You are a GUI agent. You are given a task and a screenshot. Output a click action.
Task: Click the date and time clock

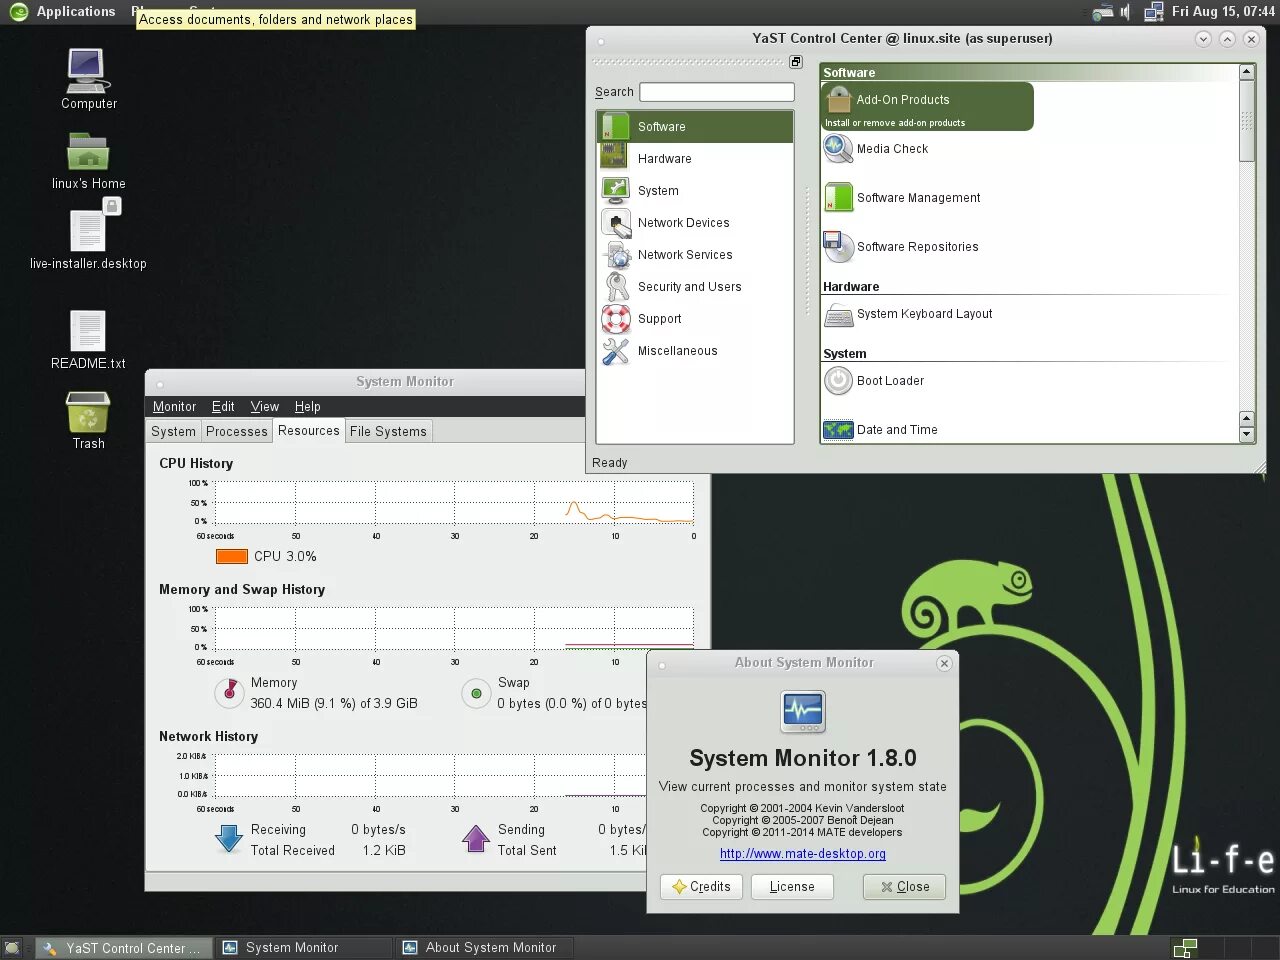click(1223, 12)
